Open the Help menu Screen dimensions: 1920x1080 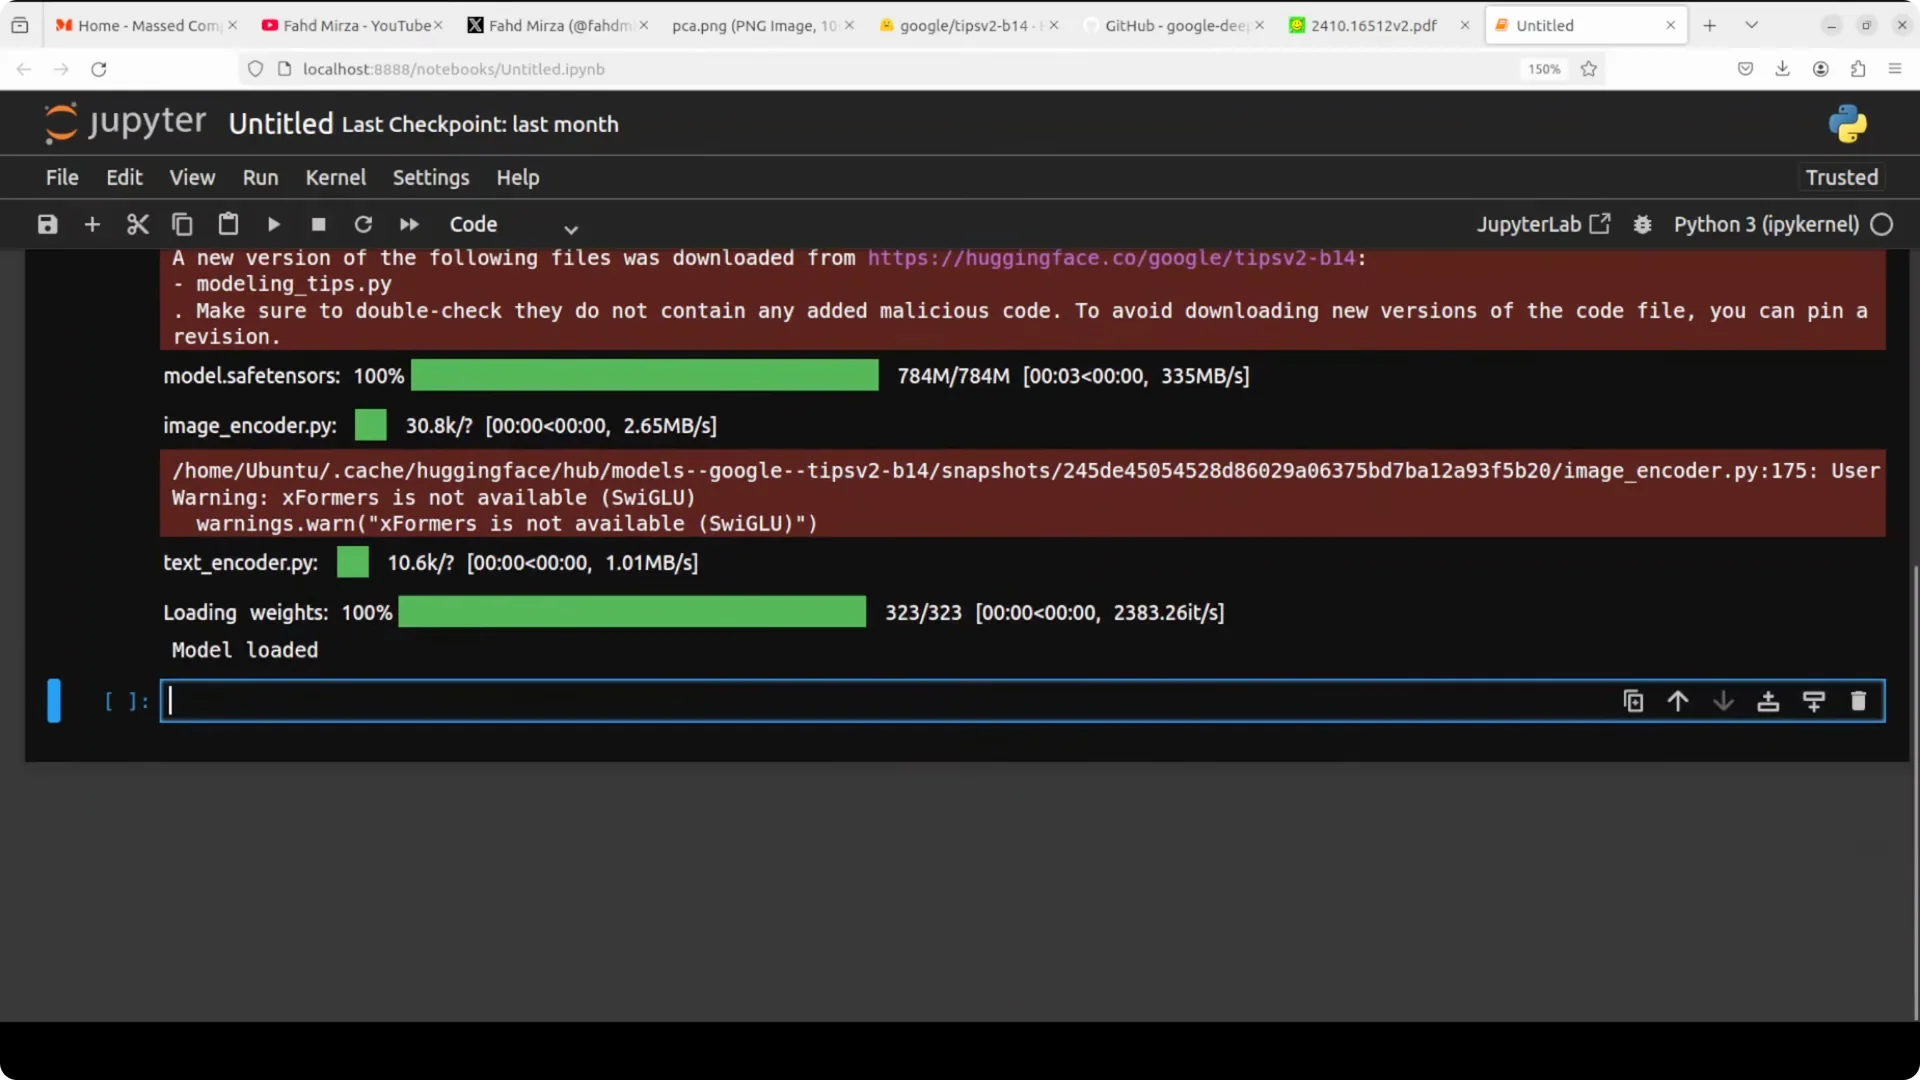coord(517,177)
